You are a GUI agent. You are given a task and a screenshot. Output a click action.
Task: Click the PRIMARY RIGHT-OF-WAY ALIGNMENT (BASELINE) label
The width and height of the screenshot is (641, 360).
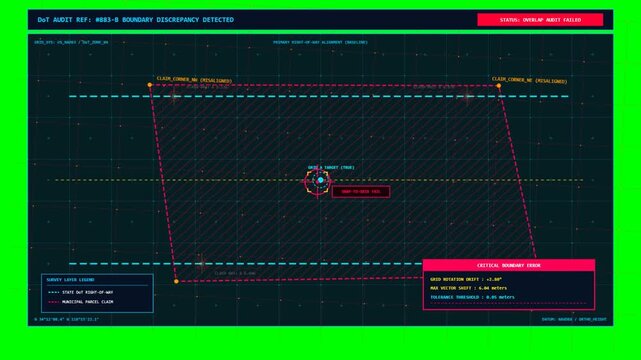(x=320, y=42)
